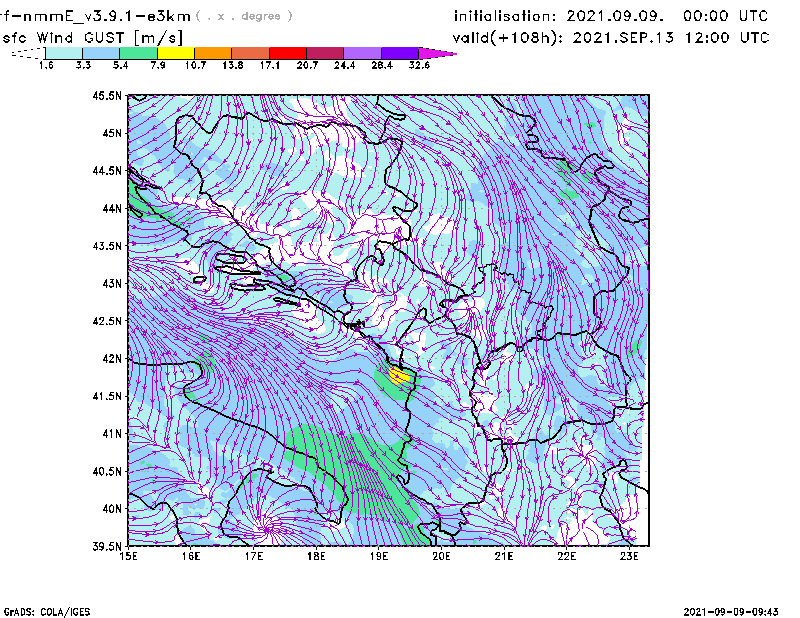Click the 'valid(+108h):' label

509,38
